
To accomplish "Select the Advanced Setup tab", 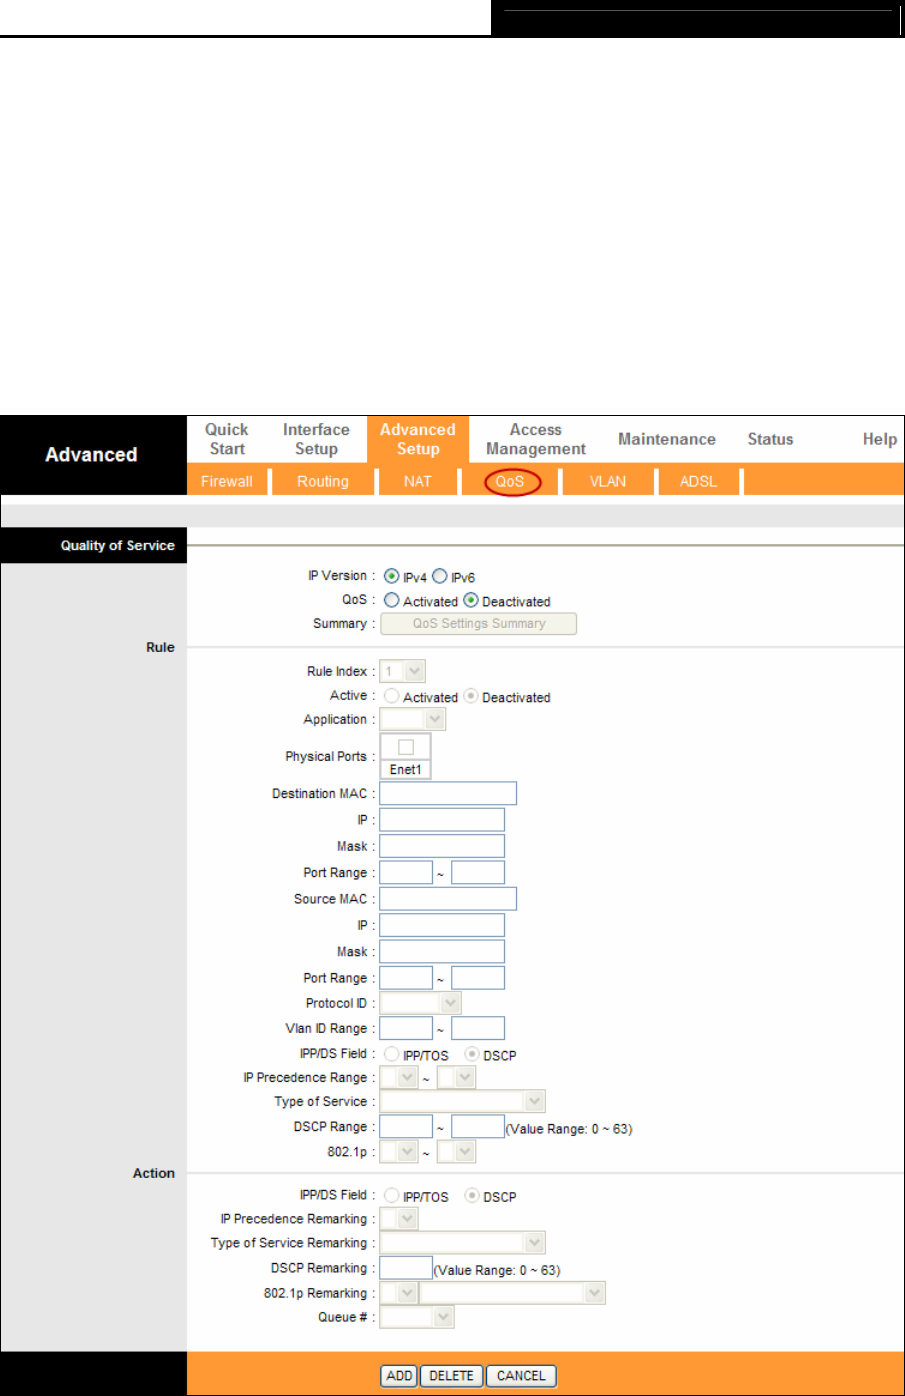I will pos(417,439).
